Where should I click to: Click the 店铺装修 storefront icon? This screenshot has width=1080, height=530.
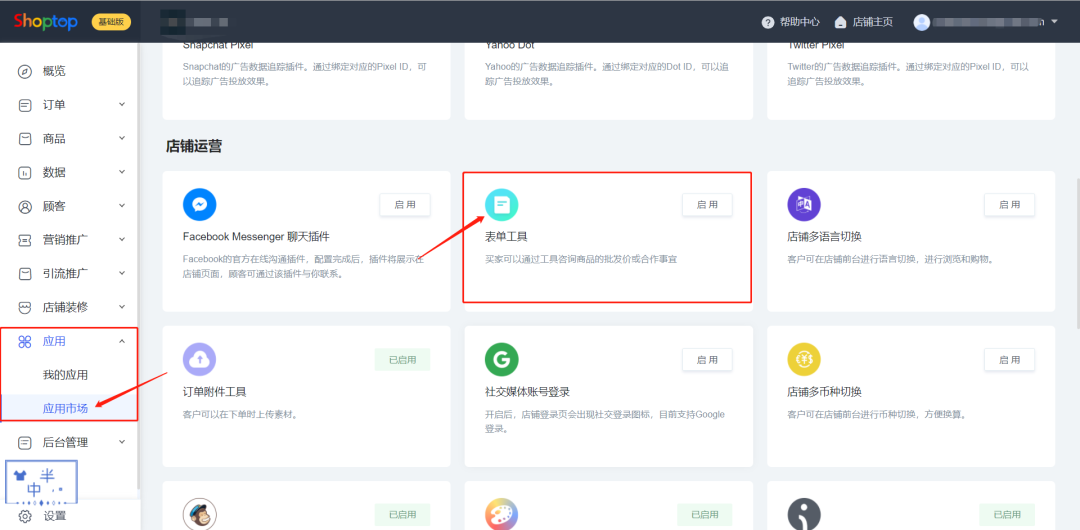point(25,307)
